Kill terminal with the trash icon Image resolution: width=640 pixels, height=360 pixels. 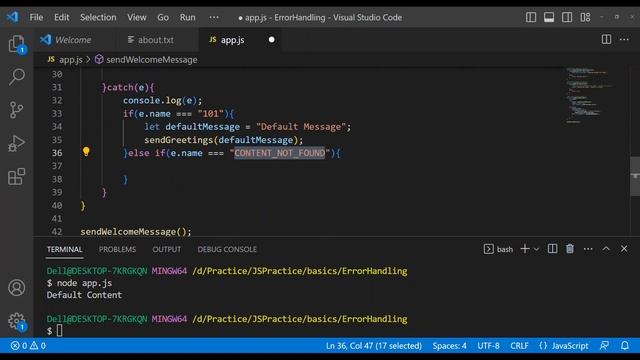click(x=570, y=249)
